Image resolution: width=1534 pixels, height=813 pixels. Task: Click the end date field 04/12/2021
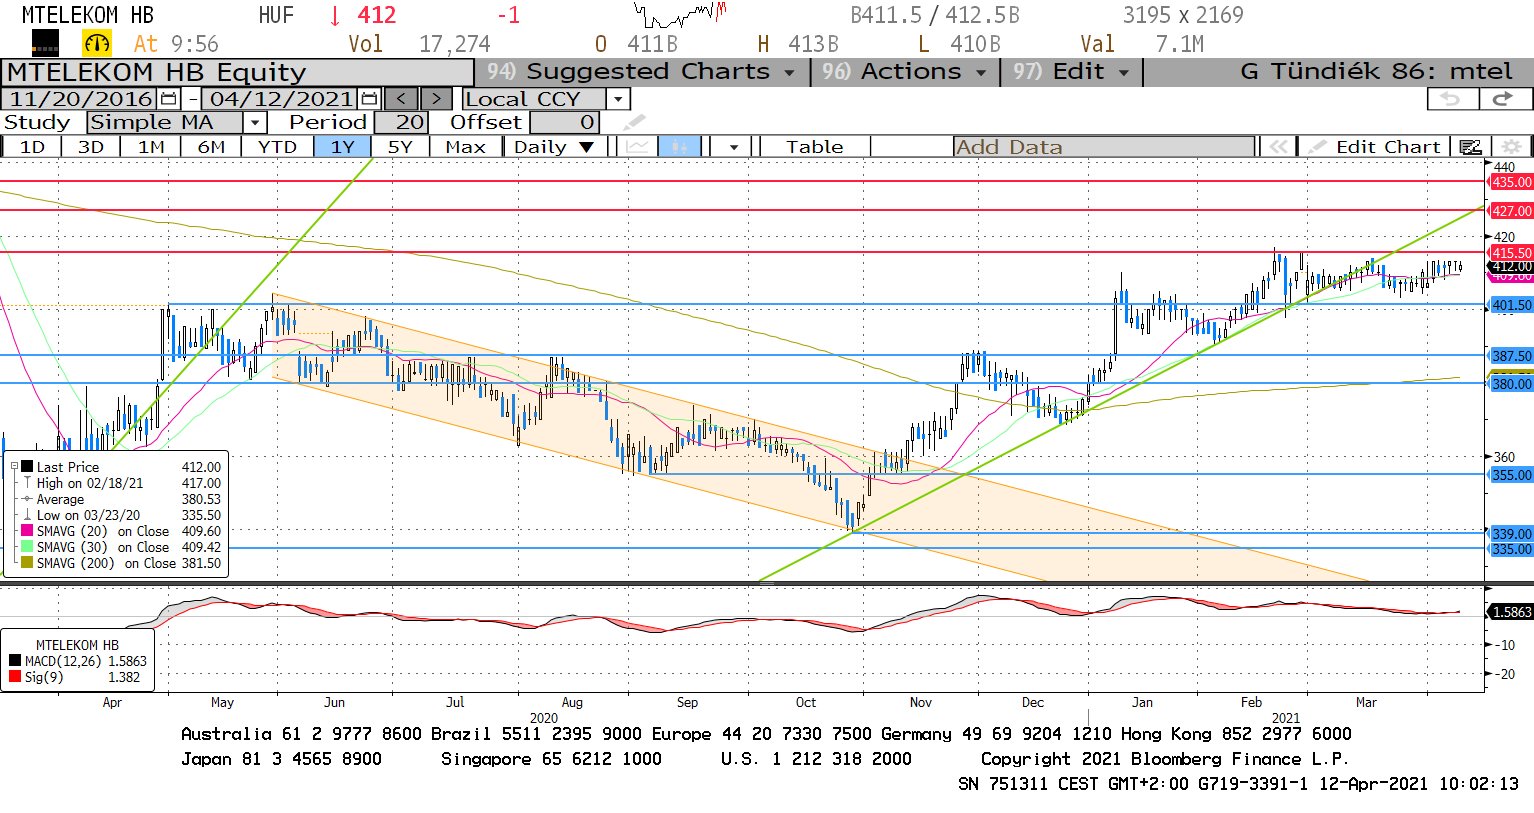[280, 99]
